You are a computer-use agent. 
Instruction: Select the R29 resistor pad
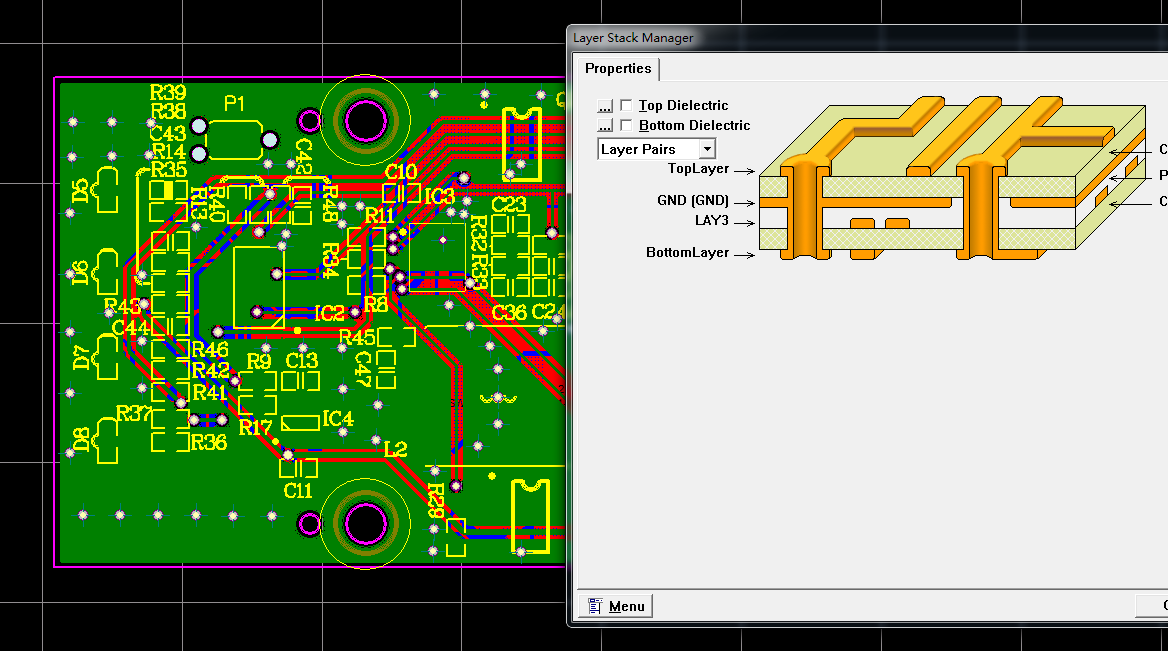(x=456, y=536)
